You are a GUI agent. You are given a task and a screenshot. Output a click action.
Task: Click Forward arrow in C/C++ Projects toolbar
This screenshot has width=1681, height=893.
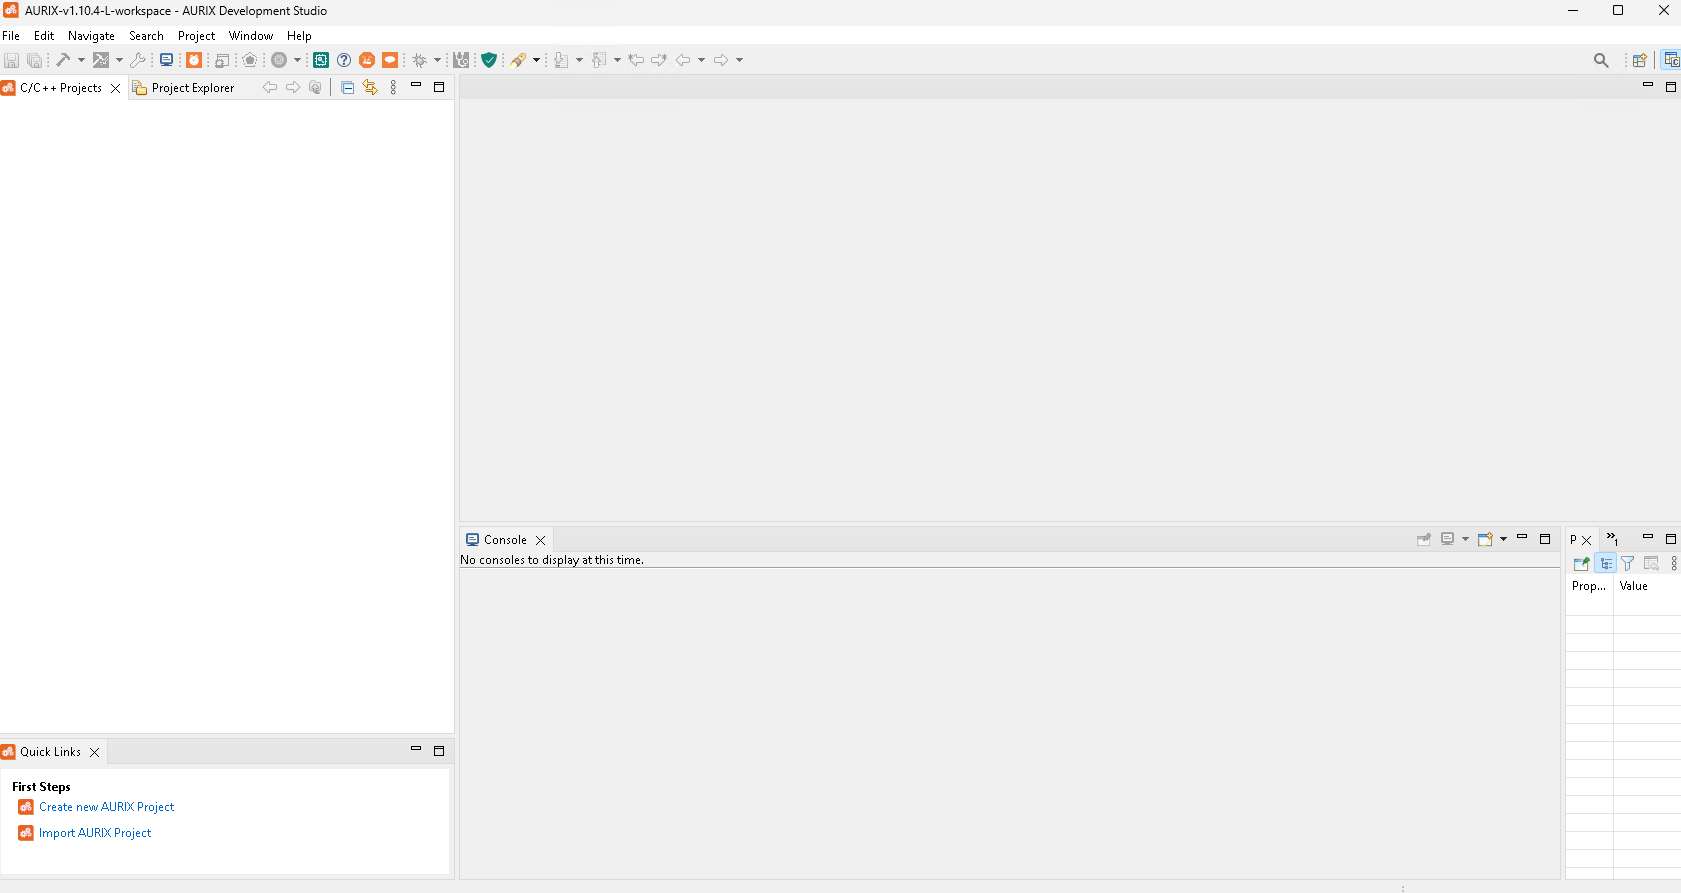click(x=293, y=87)
